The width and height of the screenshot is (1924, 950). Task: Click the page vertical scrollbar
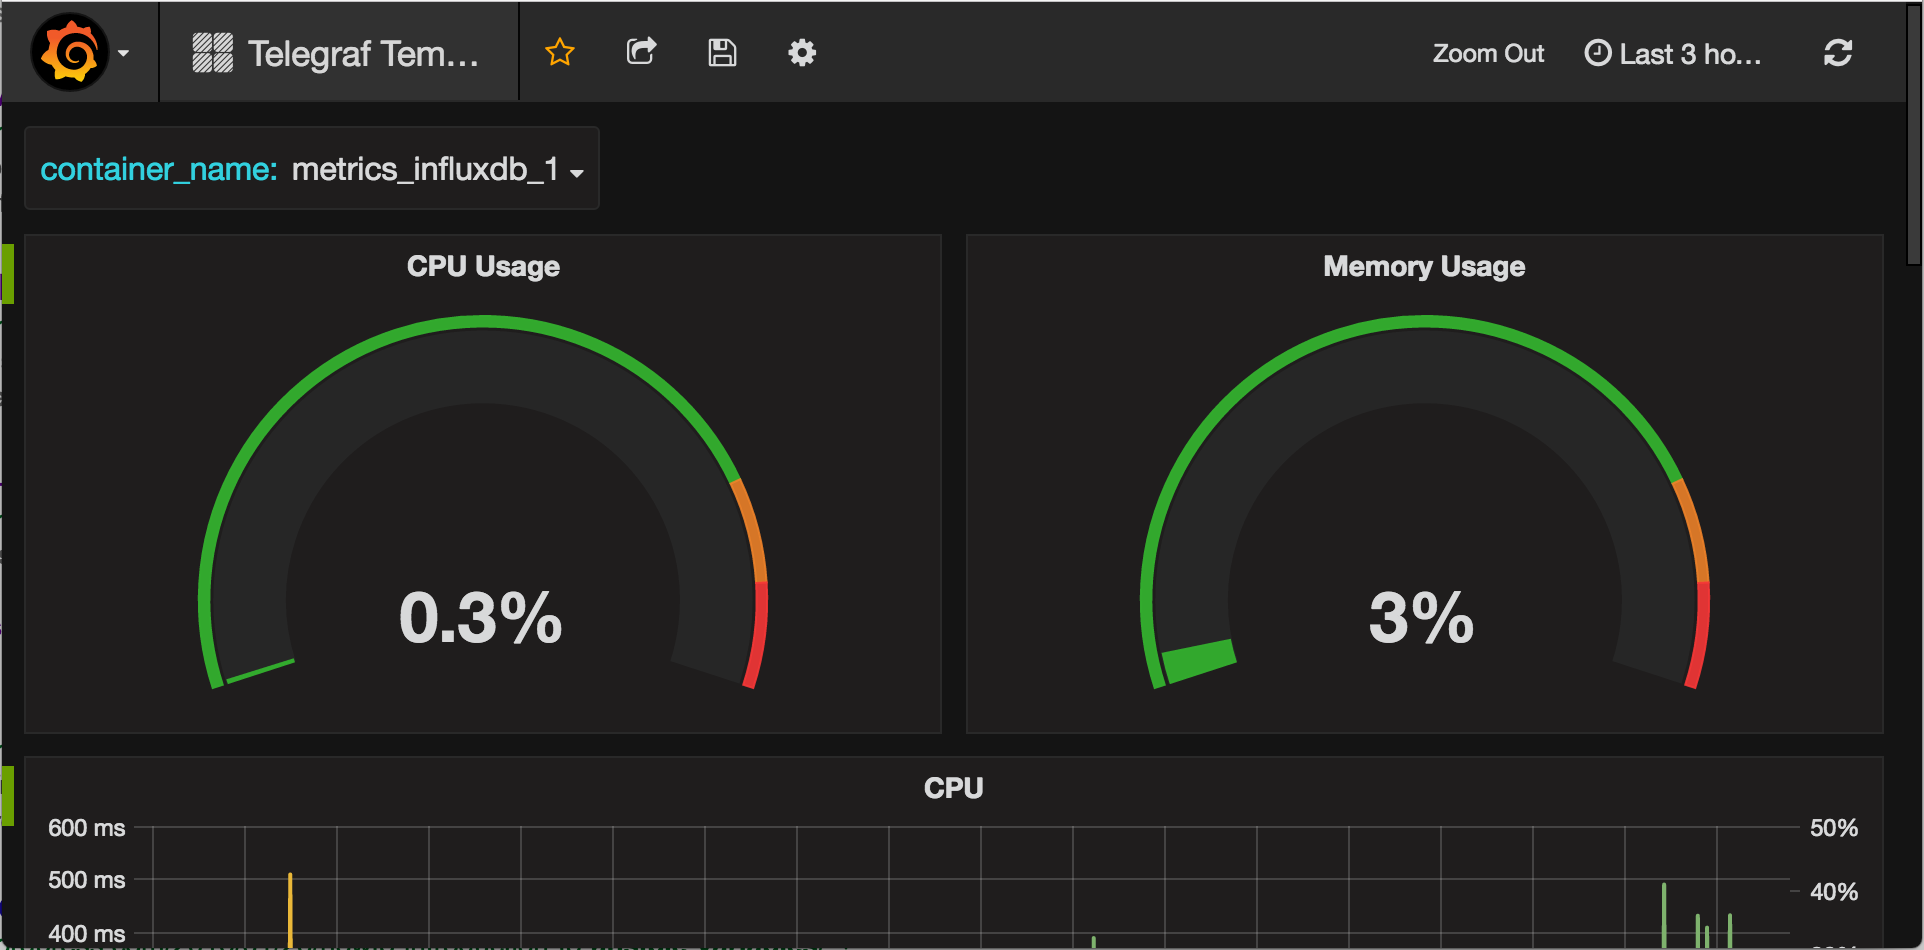pyautogui.click(x=1914, y=135)
